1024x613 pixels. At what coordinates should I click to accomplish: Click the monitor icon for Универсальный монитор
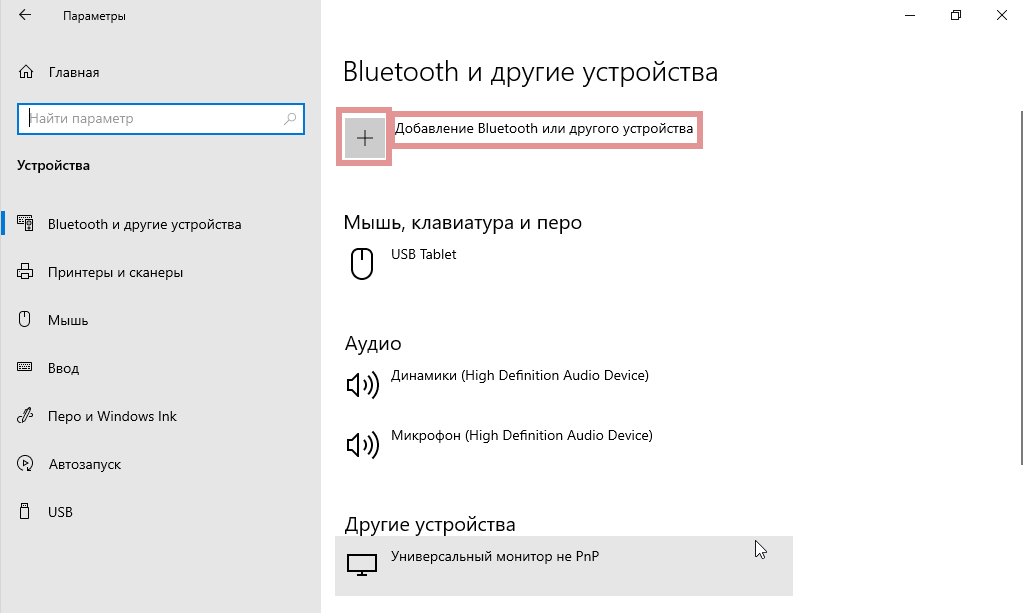[361, 565]
